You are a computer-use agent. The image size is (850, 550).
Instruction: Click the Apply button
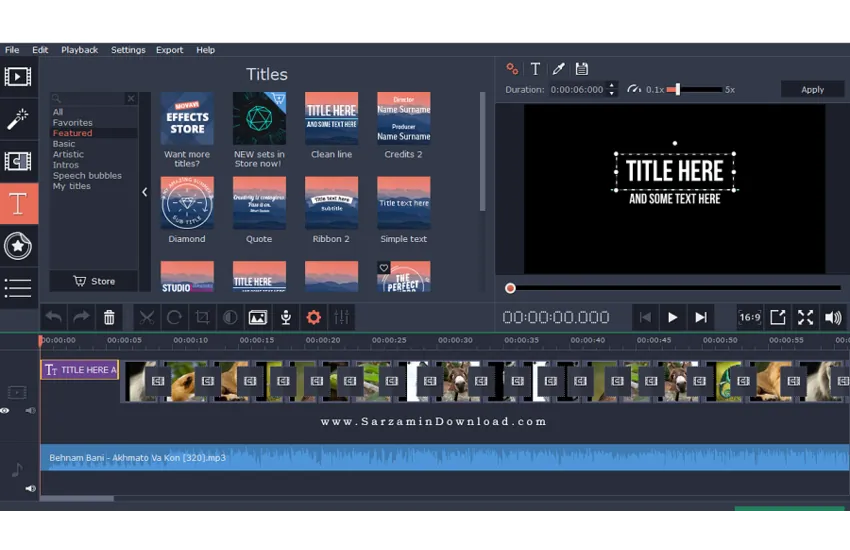(x=812, y=89)
